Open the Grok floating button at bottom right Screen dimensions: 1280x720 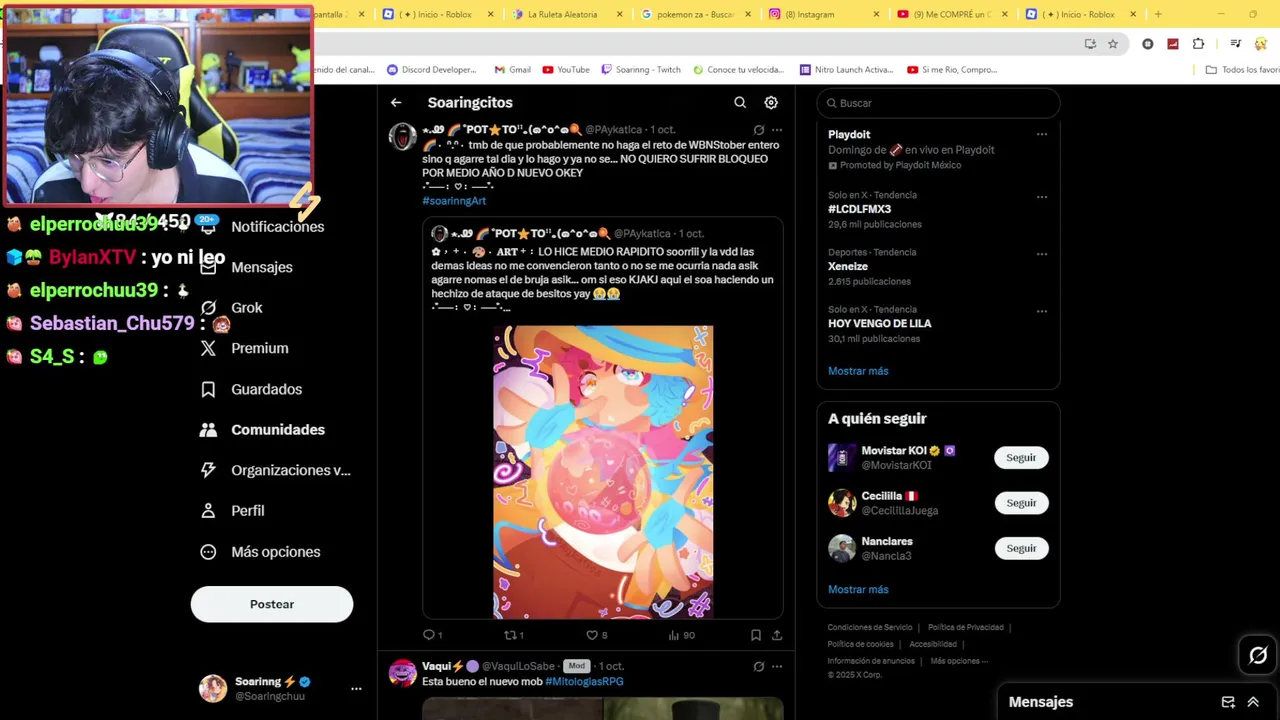point(1258,656)
